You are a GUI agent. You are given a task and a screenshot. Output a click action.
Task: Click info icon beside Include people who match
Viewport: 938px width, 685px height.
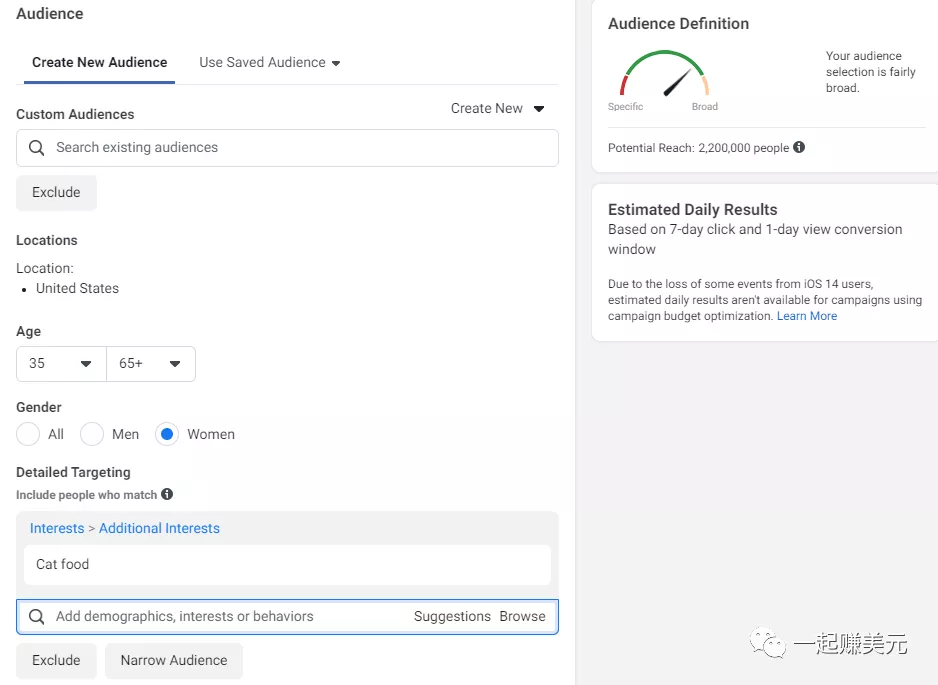pos(167,495)
